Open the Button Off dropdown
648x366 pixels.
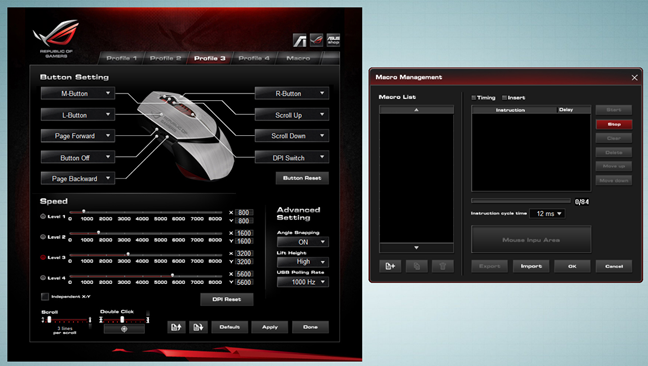click(78, 157)
